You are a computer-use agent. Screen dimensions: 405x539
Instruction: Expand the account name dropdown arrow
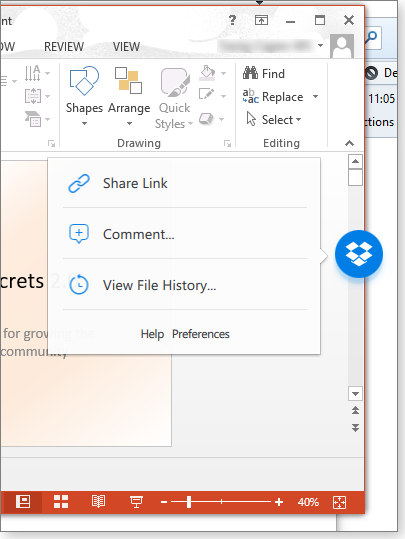point(320,45)
